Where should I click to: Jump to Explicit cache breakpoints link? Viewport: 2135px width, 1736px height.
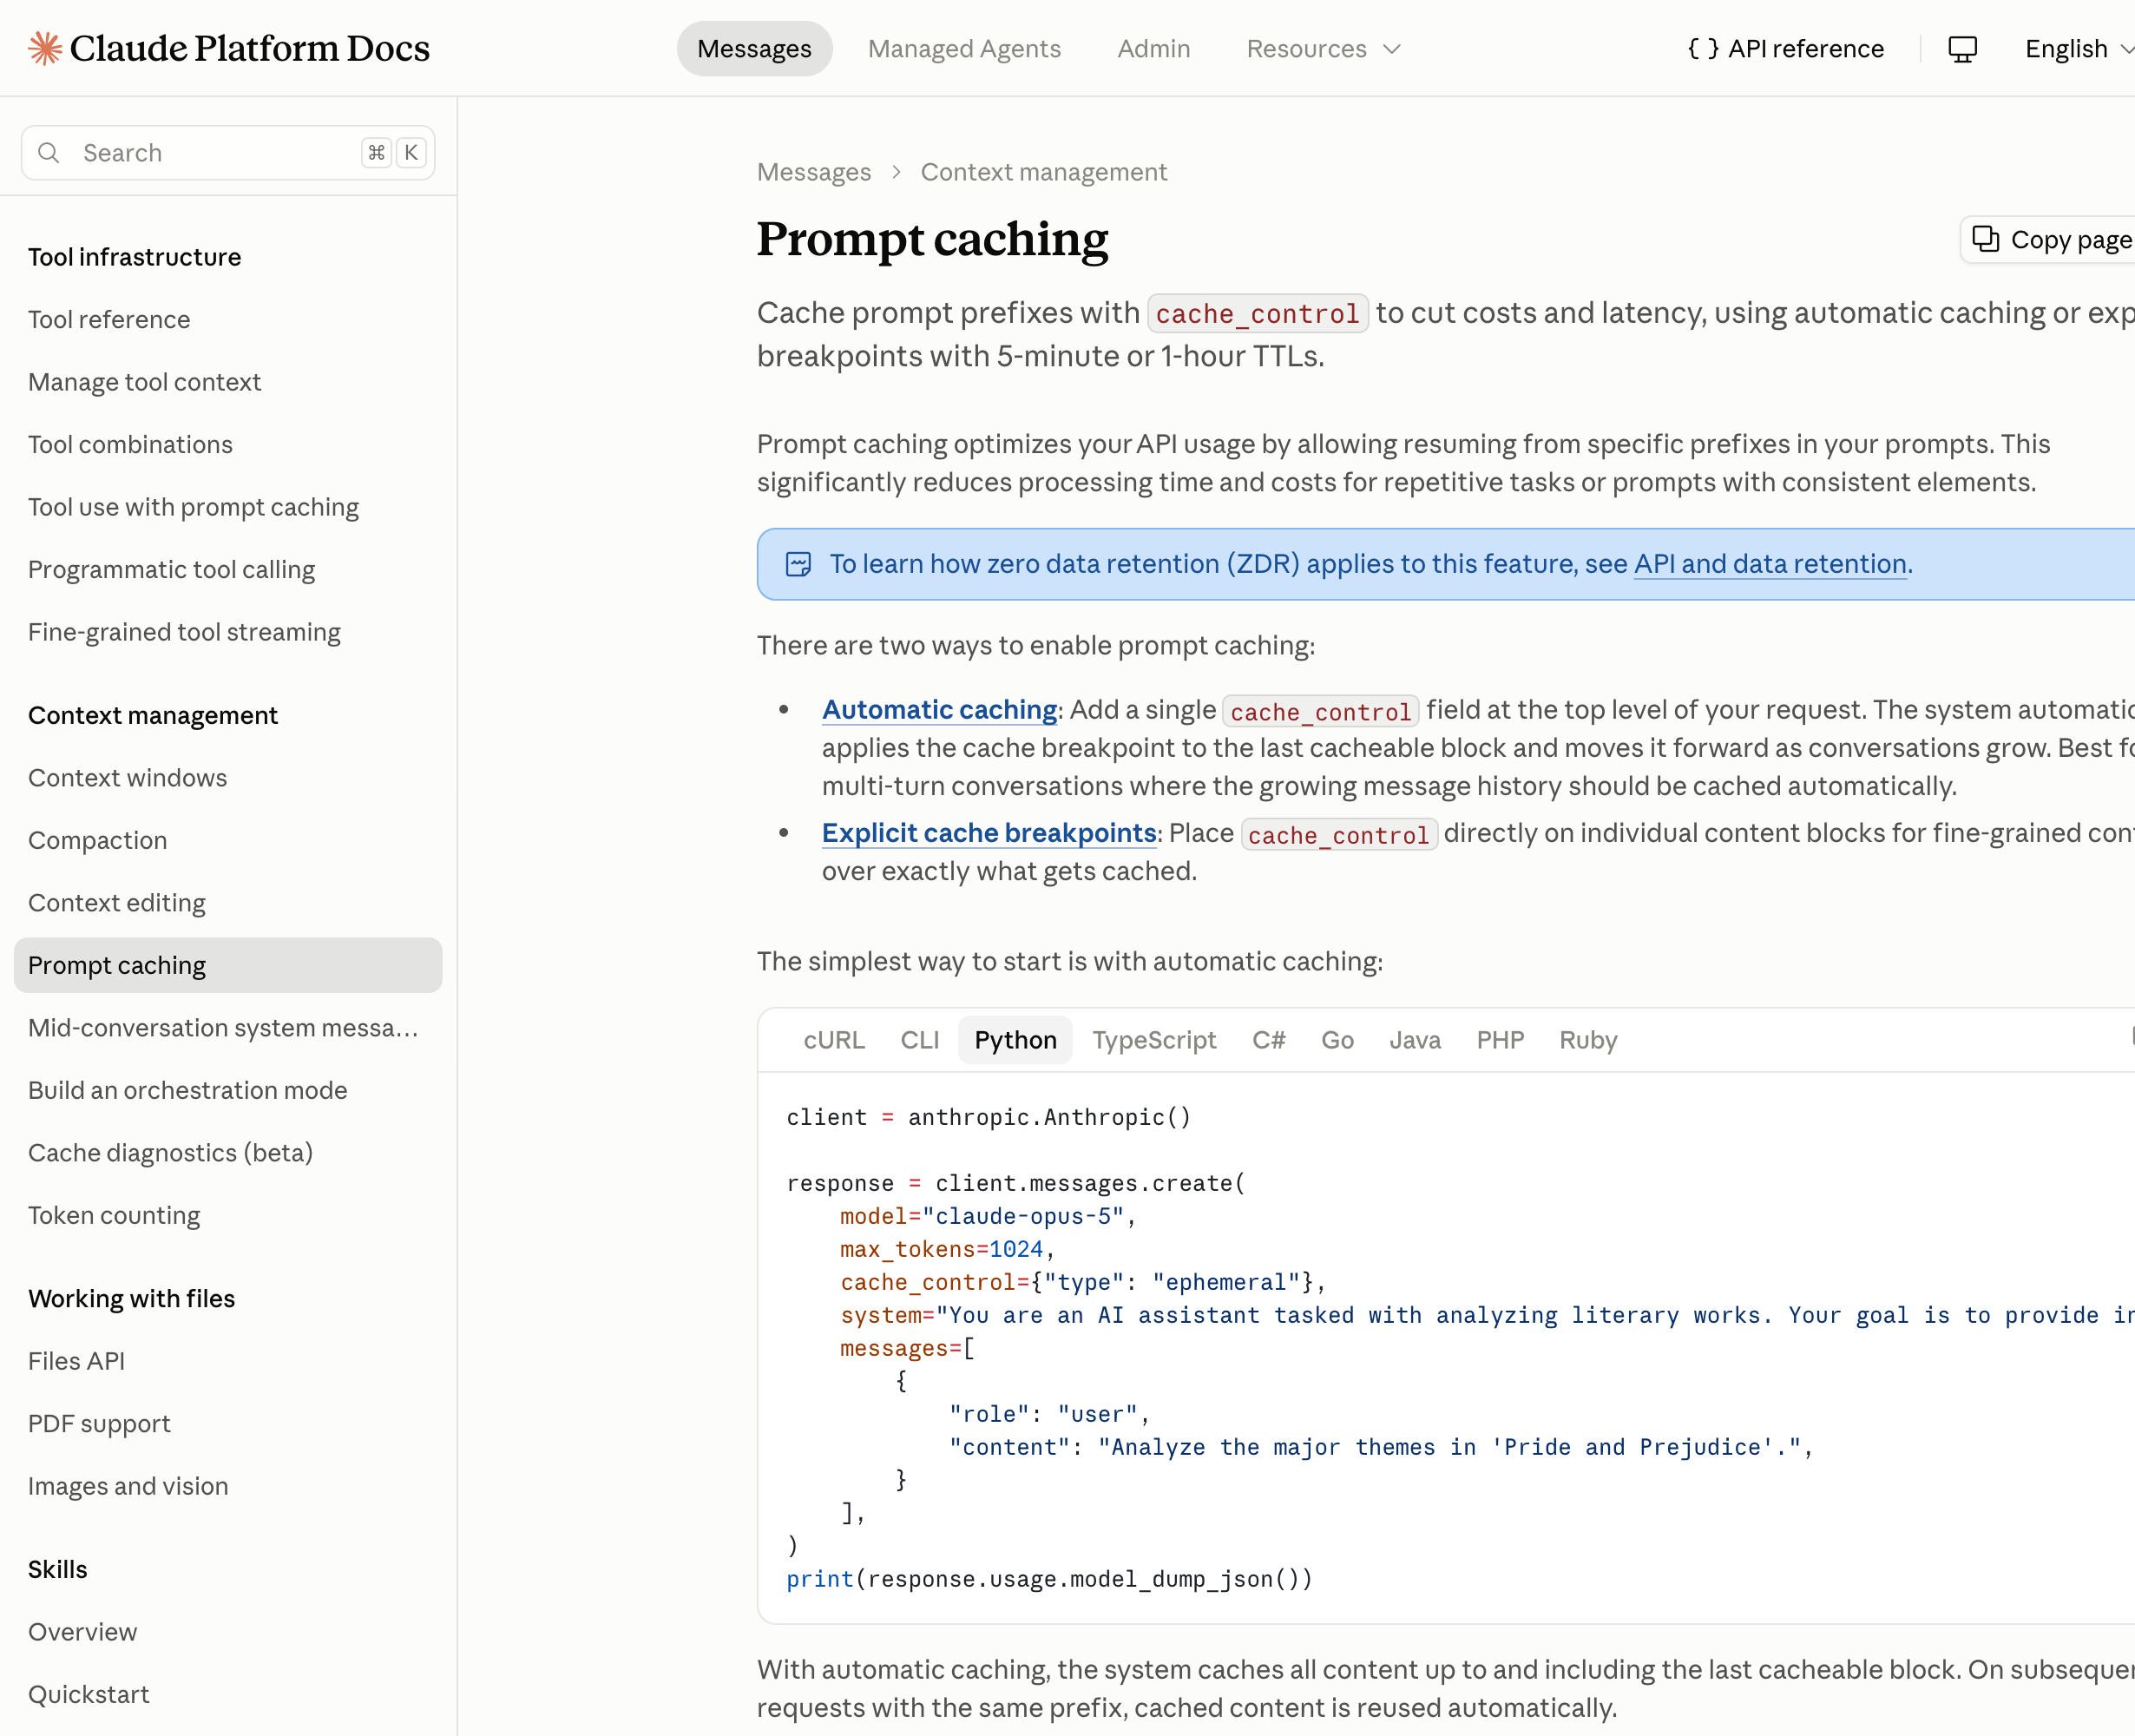tap(988, 833)
